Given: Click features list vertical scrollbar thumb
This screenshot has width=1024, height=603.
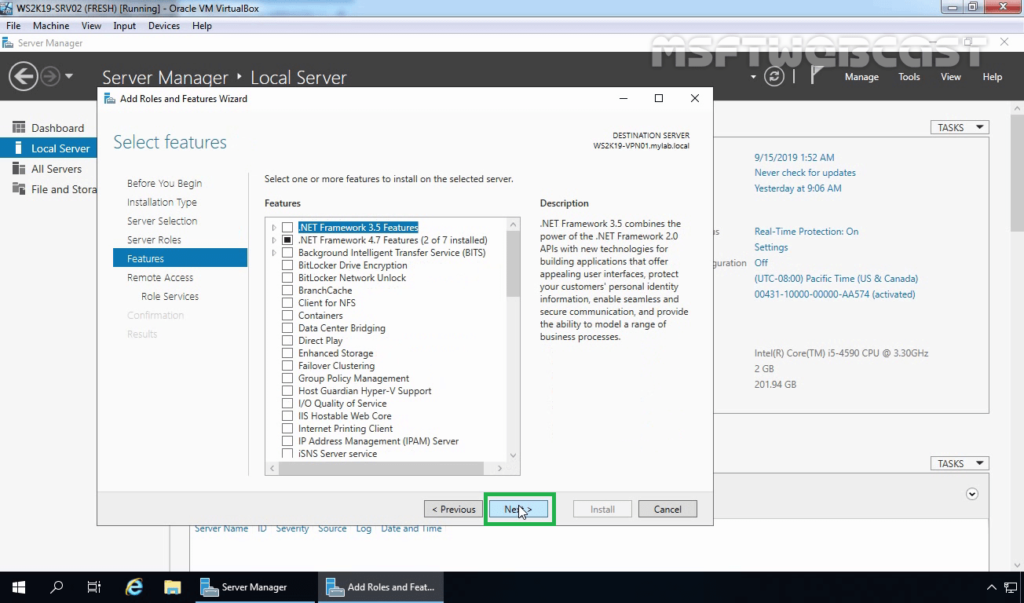Looking at the screenshot, I should (x=513, y=265).
